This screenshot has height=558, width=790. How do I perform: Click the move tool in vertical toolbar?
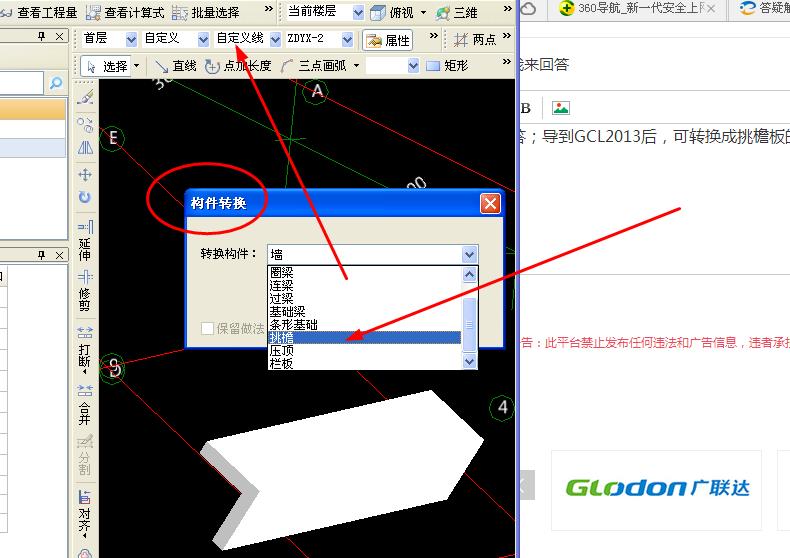pos(85,174)
